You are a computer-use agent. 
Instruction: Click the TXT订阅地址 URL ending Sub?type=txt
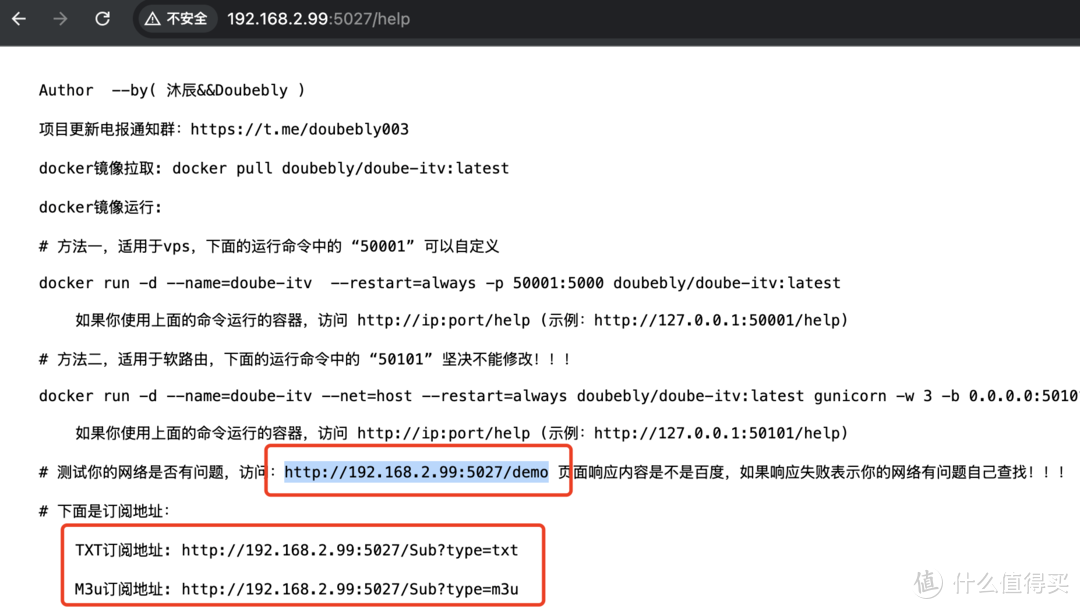350,550
